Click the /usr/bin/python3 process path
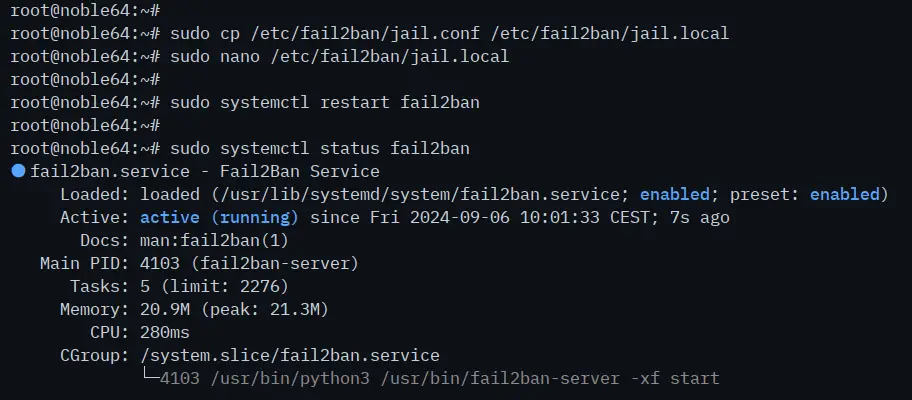This screenshot has width=912, height=400. click(290, 378)
